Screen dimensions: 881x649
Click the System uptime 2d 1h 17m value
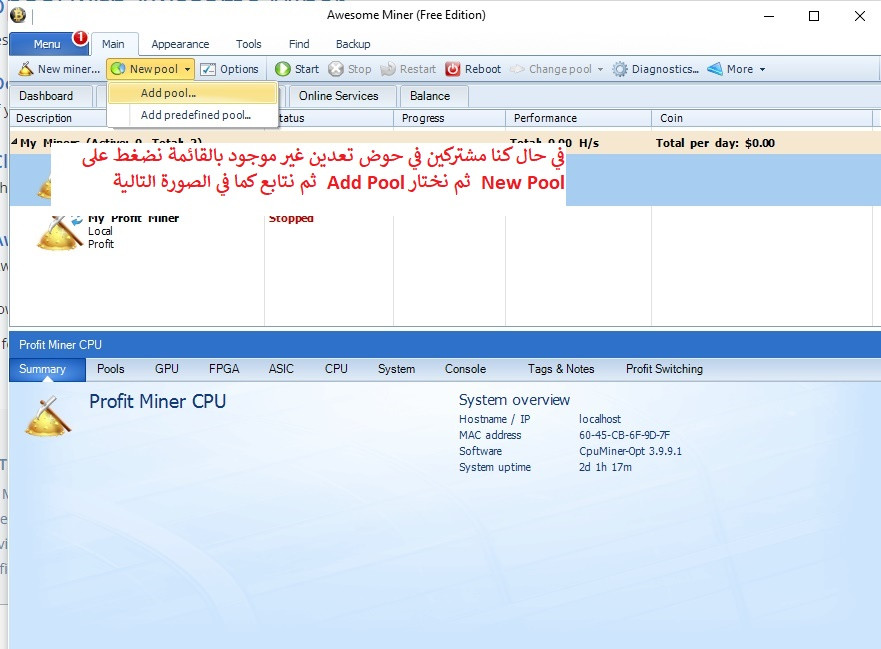point(605,468)
